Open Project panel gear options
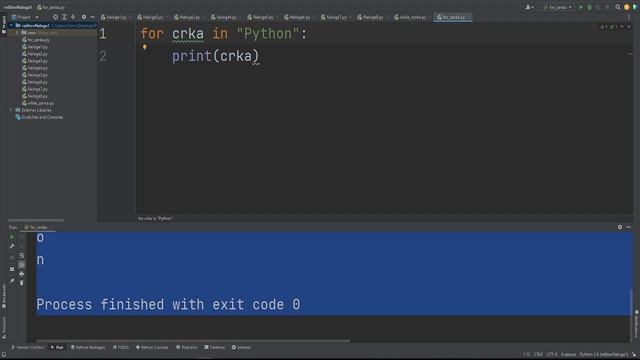The width and height of the screenshot is (640, 360). coord(84,17)
